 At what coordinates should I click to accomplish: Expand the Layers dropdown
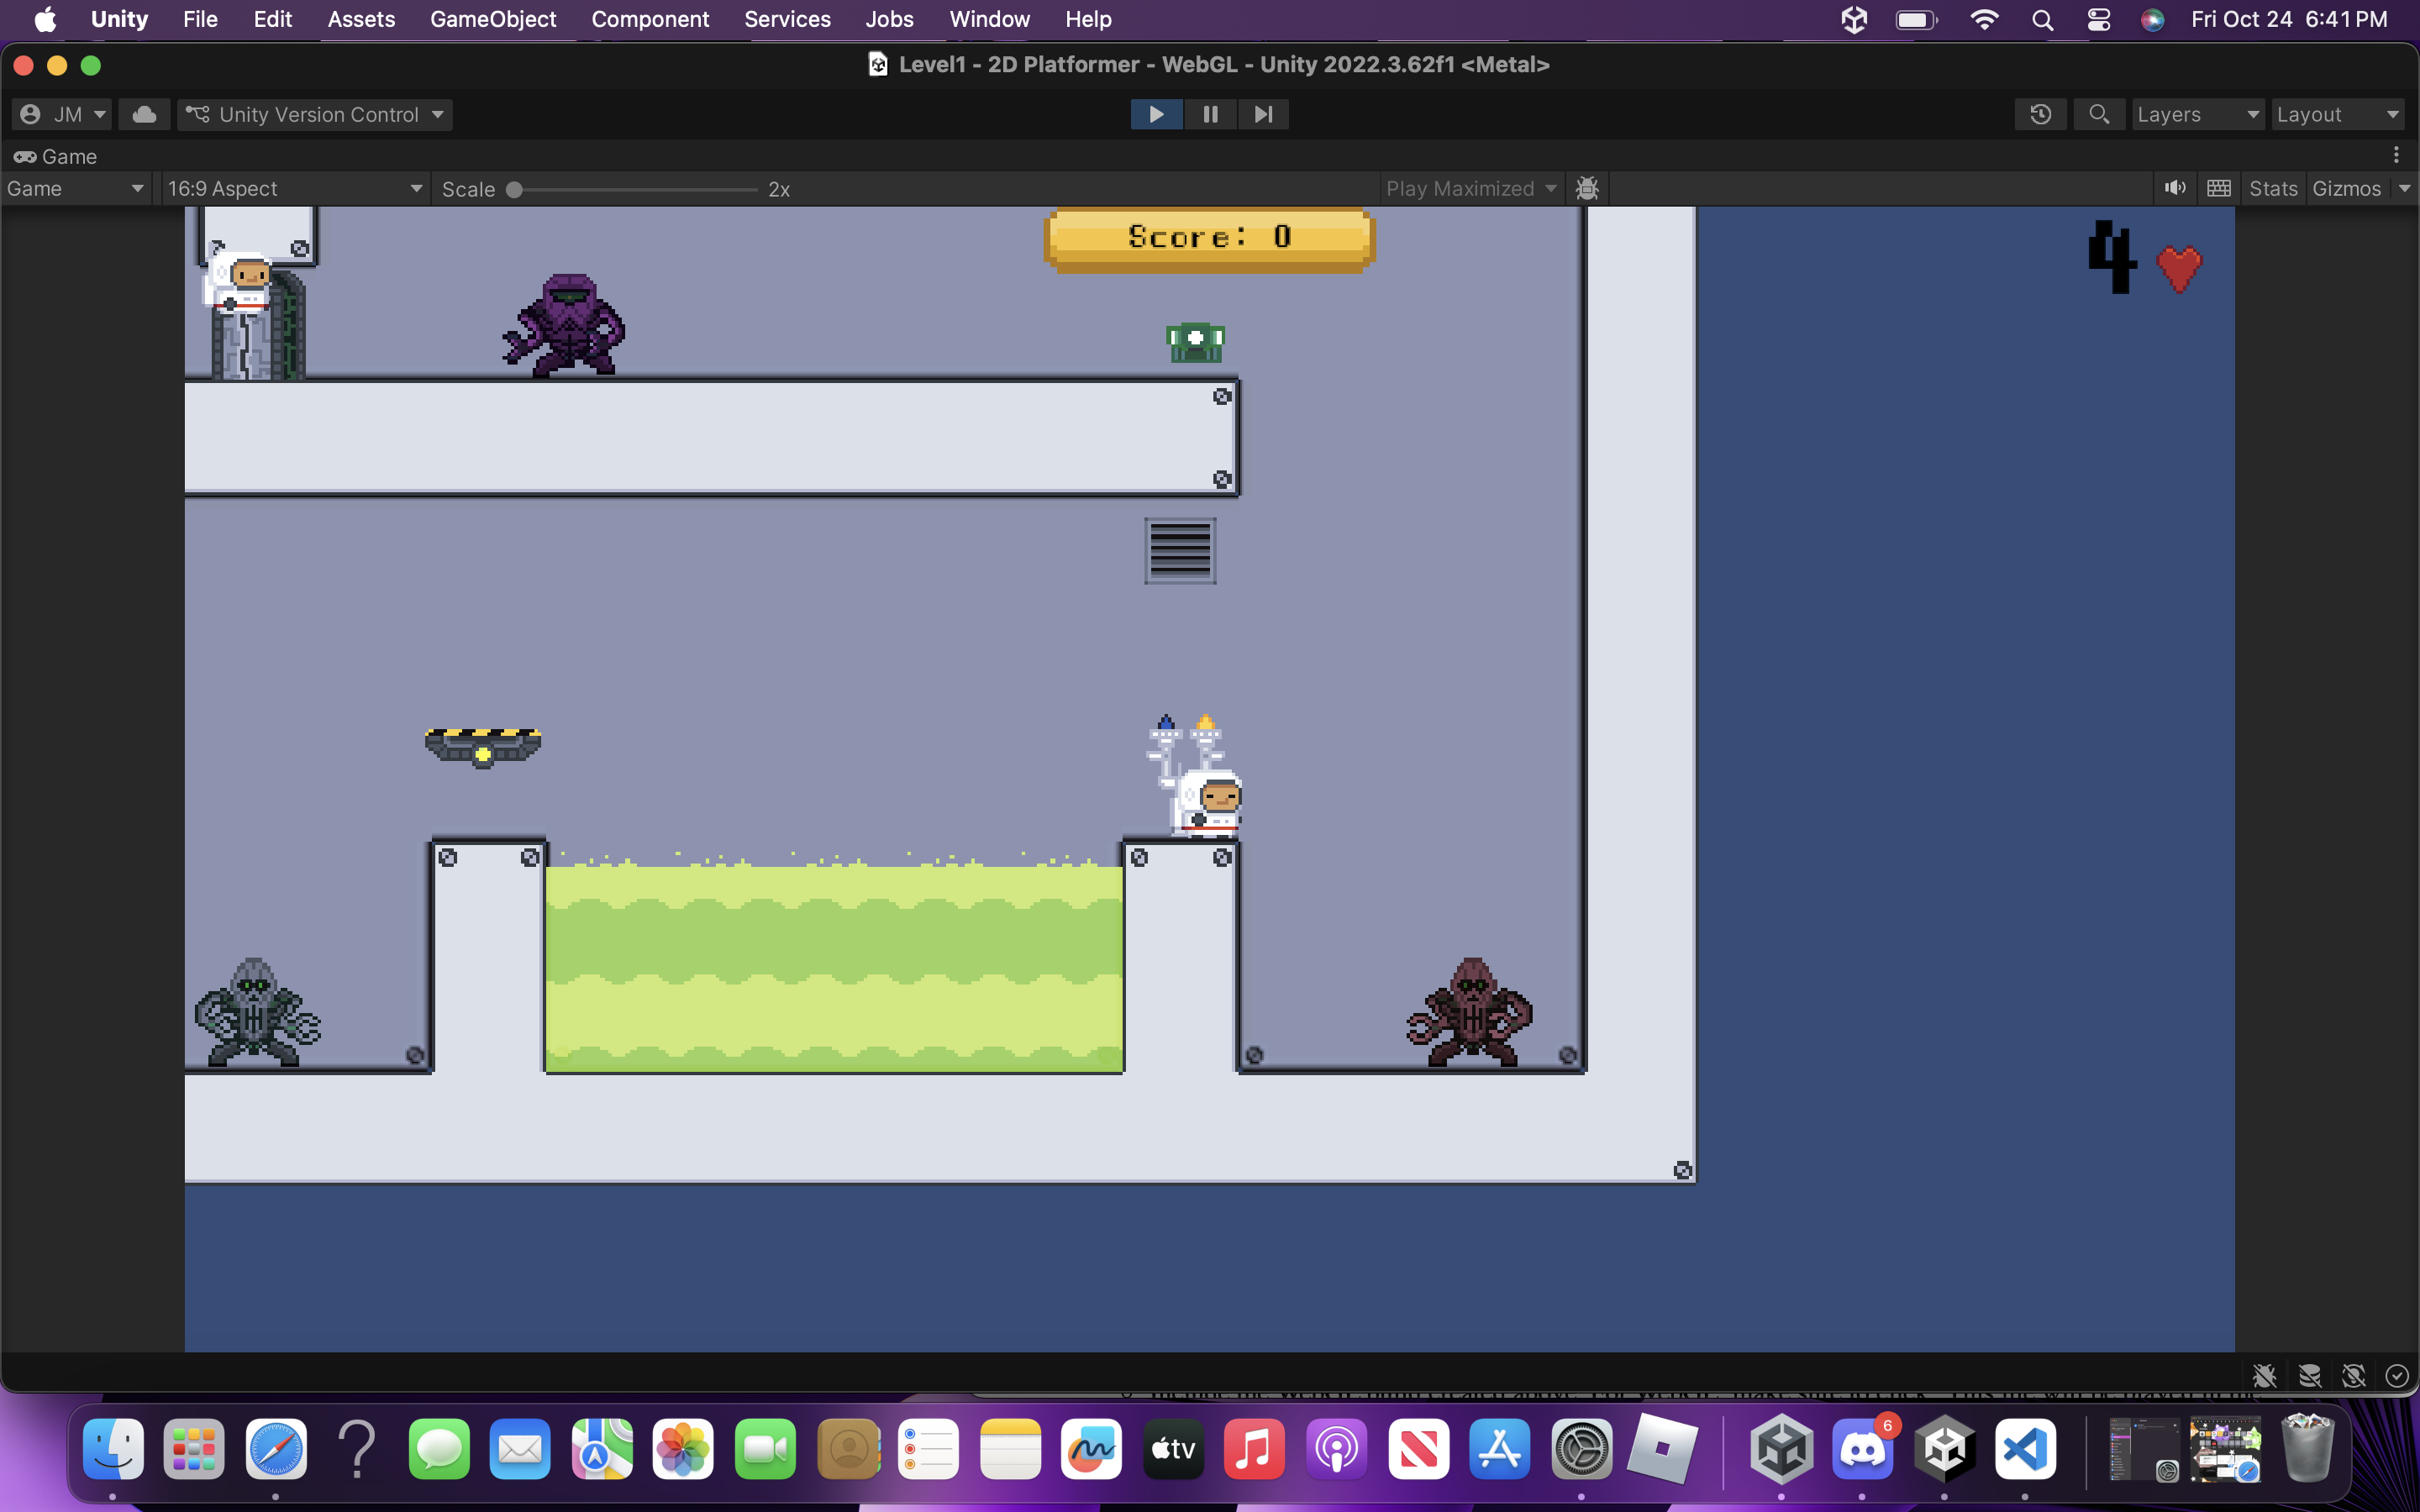2198,114
